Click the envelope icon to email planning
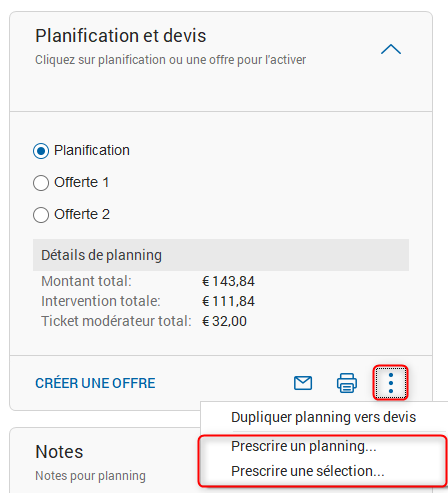 tap(303, 383)
